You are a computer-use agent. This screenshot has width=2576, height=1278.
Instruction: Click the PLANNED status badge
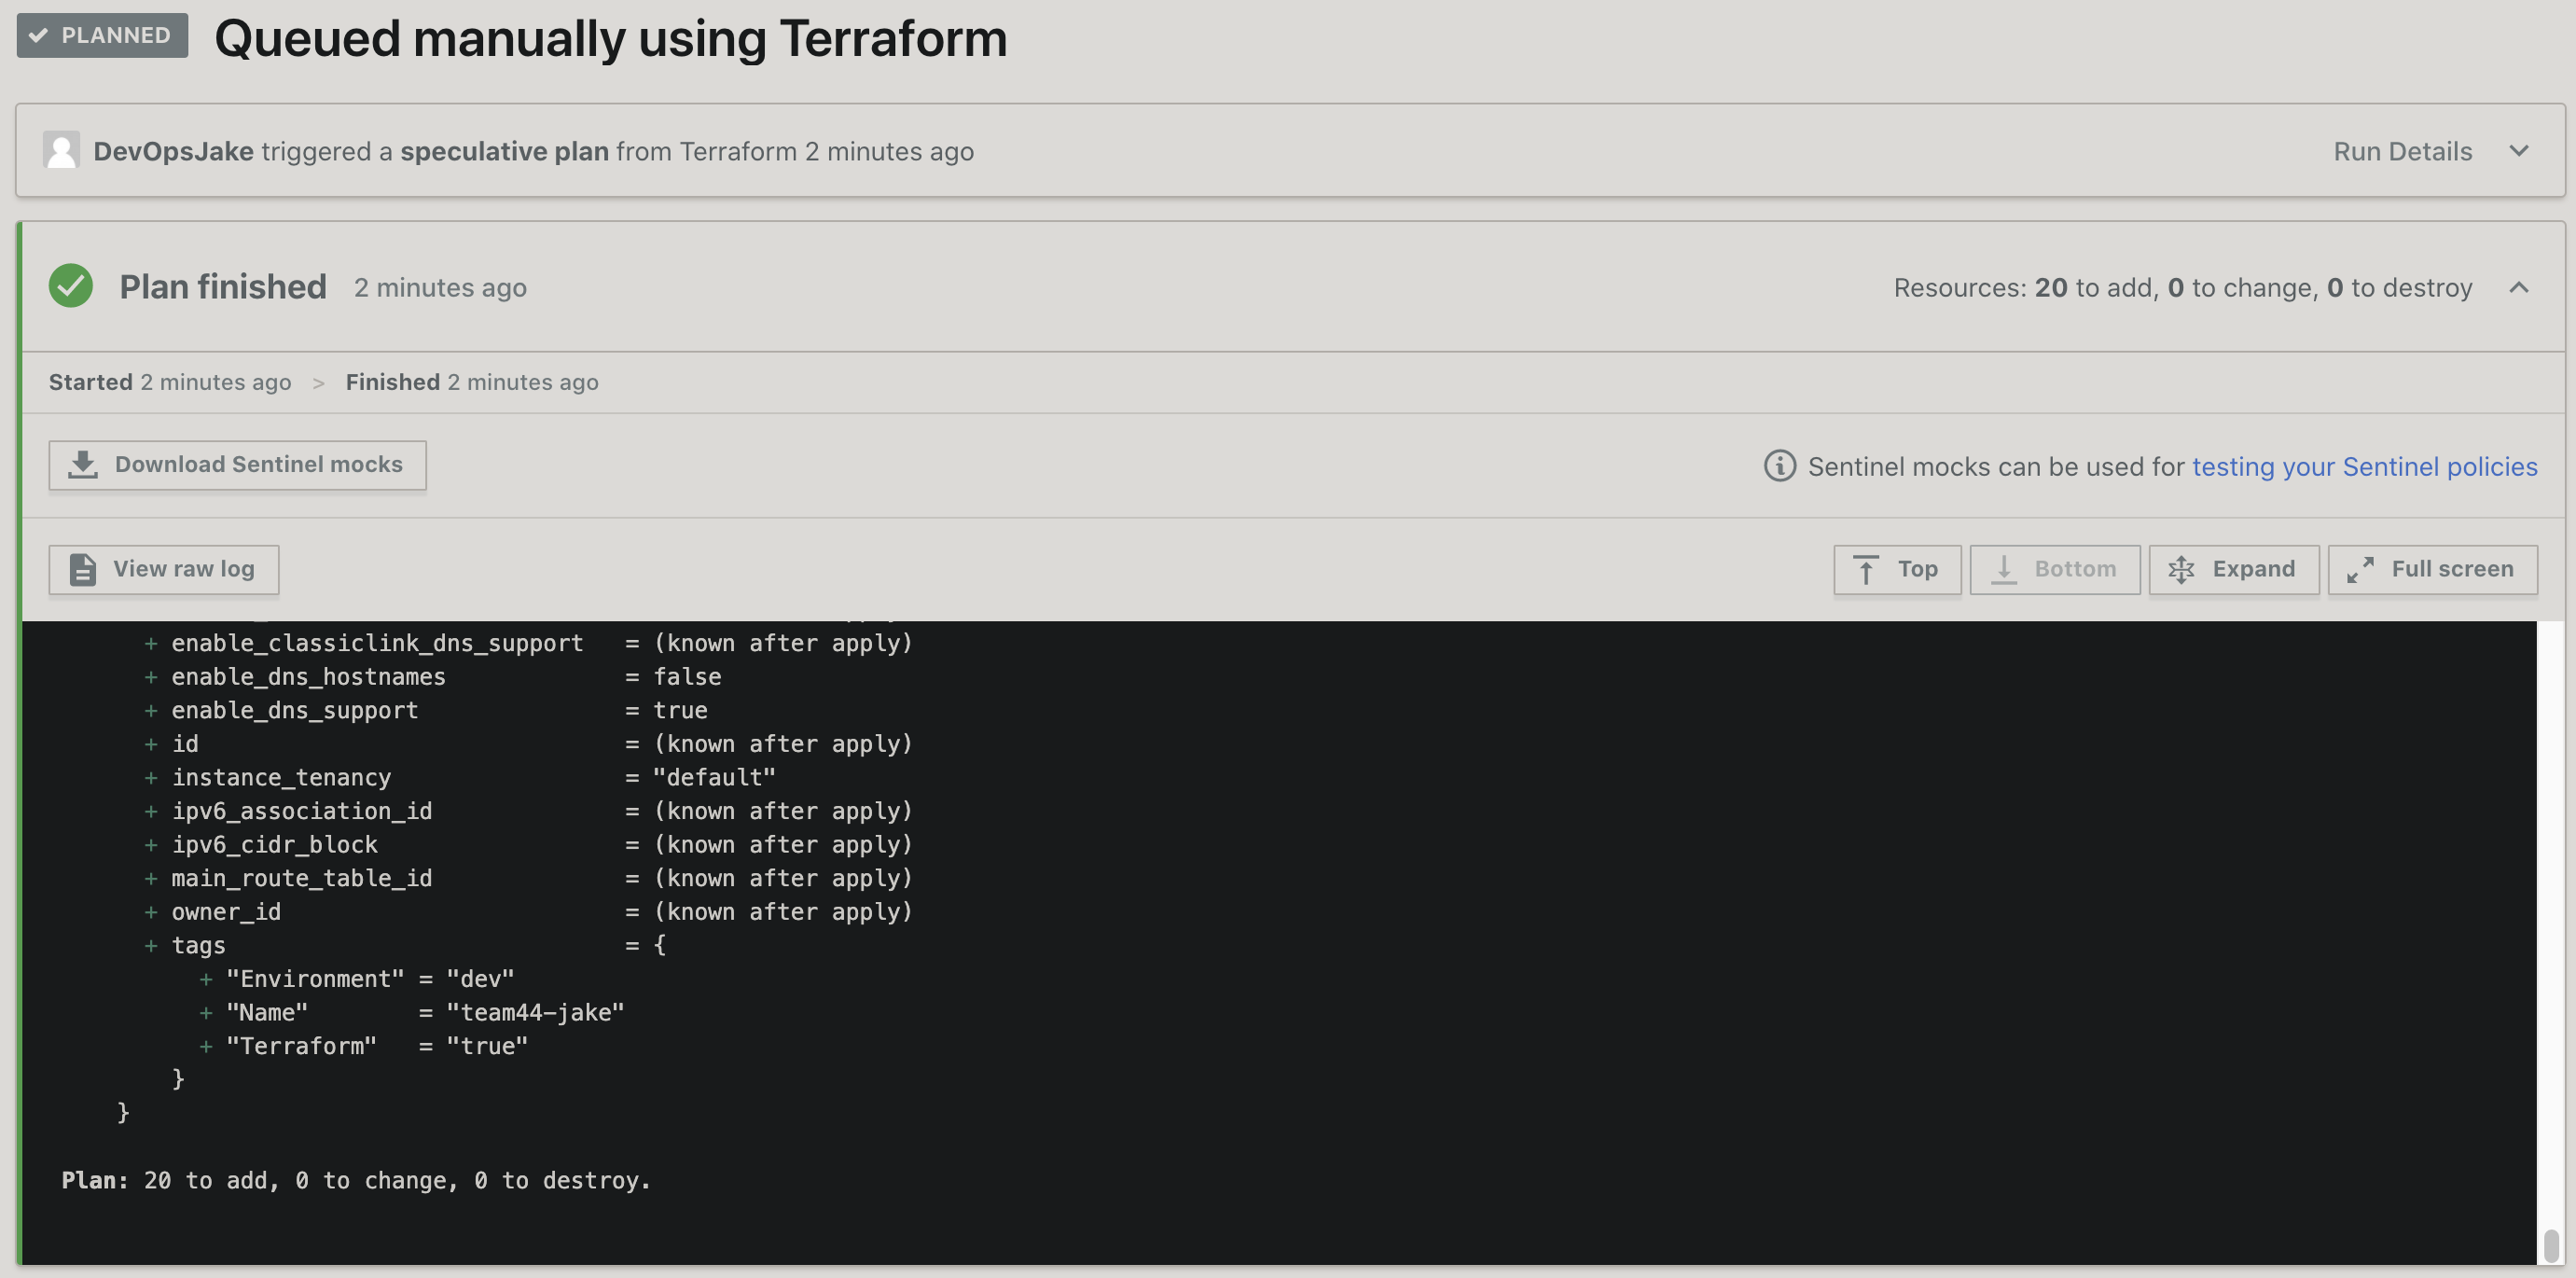(102, 35)
